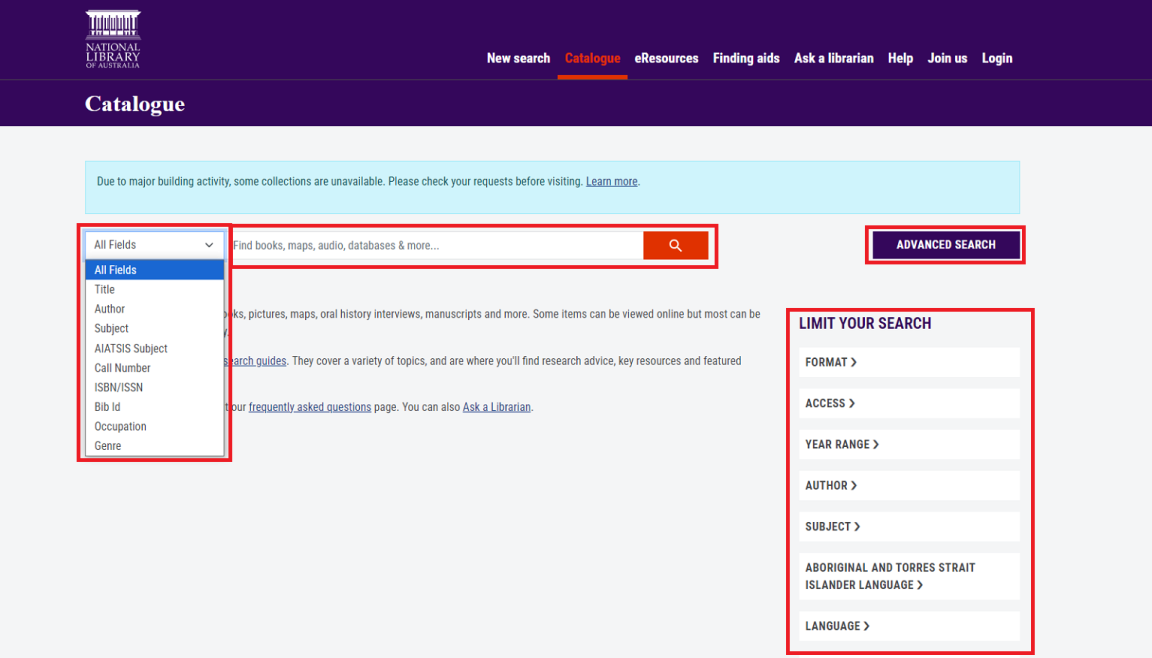Collapse the All Fields search dropdown
This screenshot has width=1152, height=658.
(154, 245)
